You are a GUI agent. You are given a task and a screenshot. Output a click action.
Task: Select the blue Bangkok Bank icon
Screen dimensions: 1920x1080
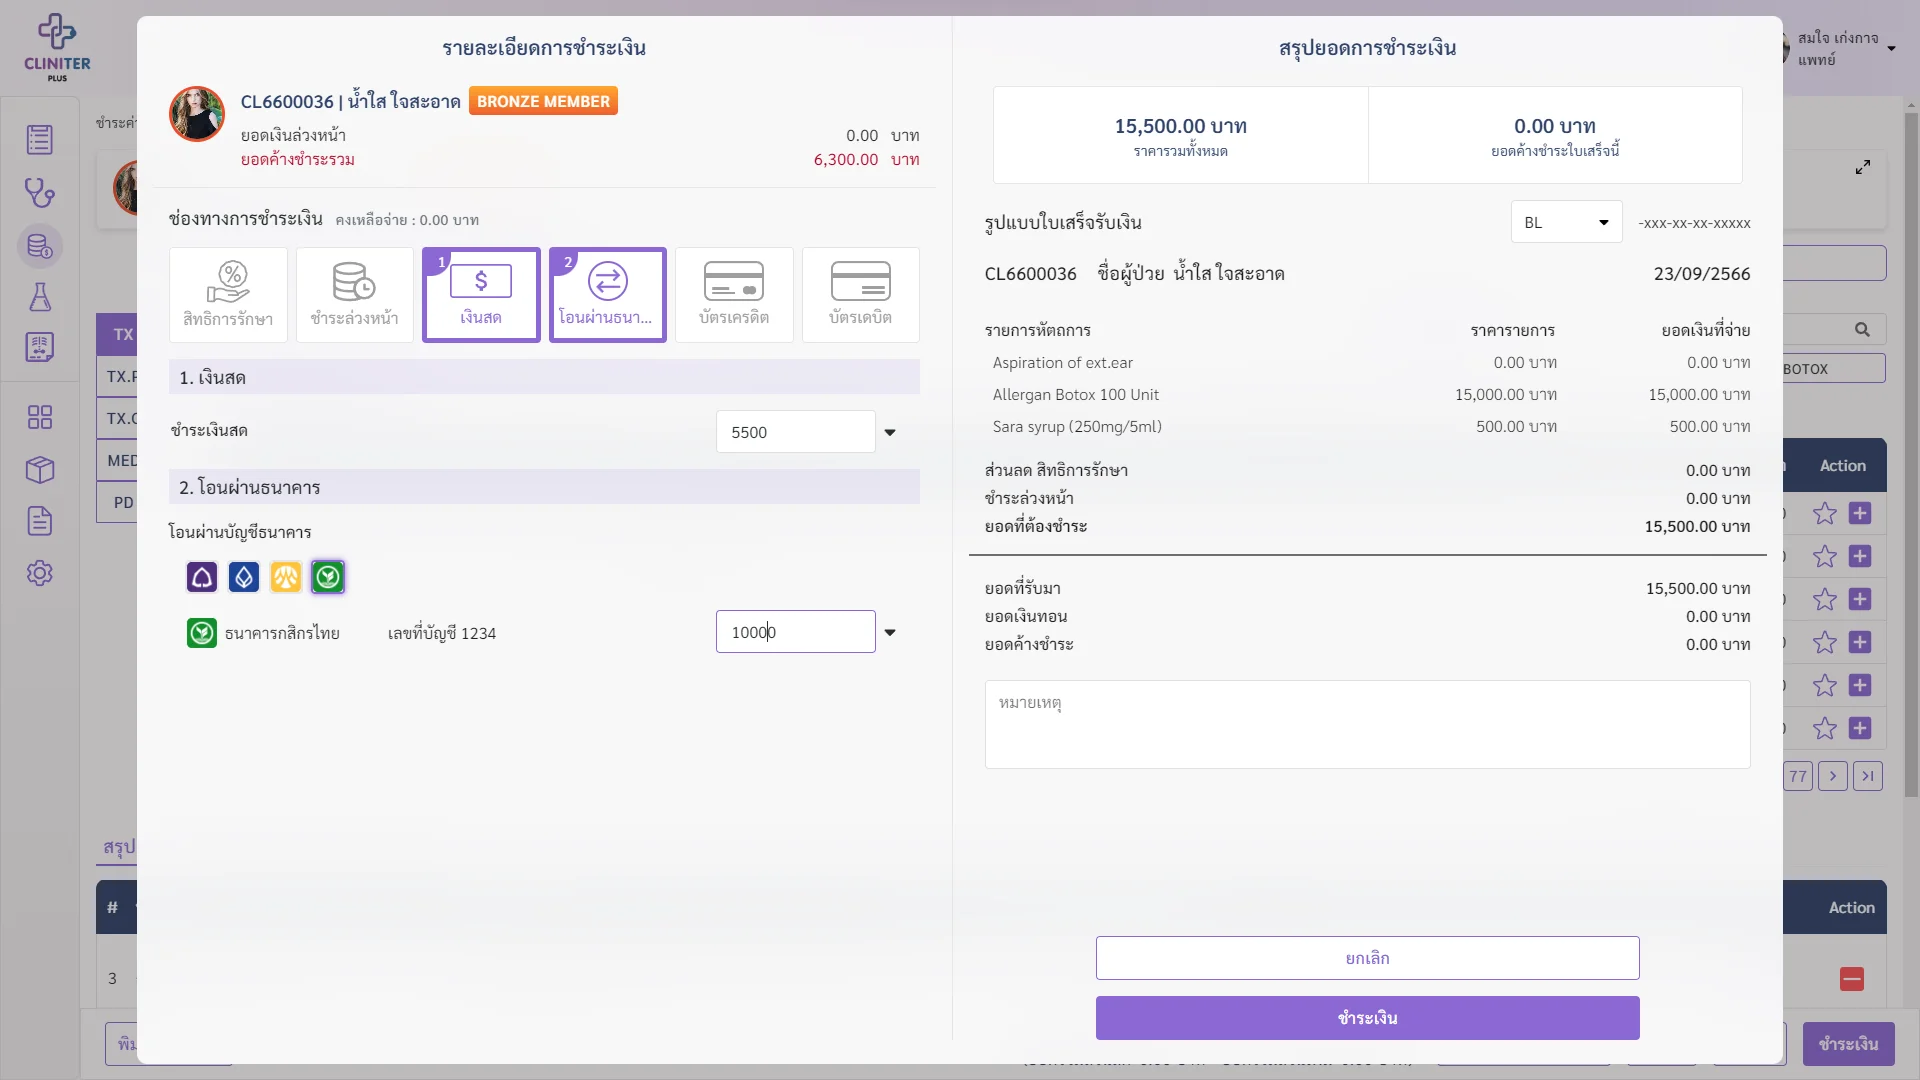click(244, 577)
